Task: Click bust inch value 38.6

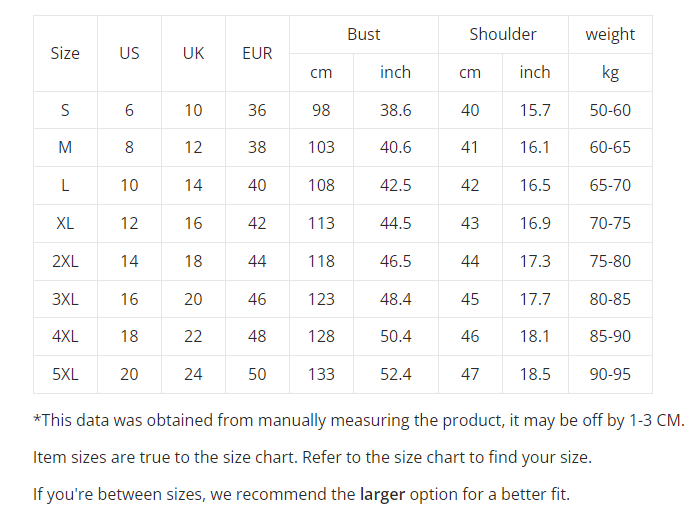Action: (396, 110)
